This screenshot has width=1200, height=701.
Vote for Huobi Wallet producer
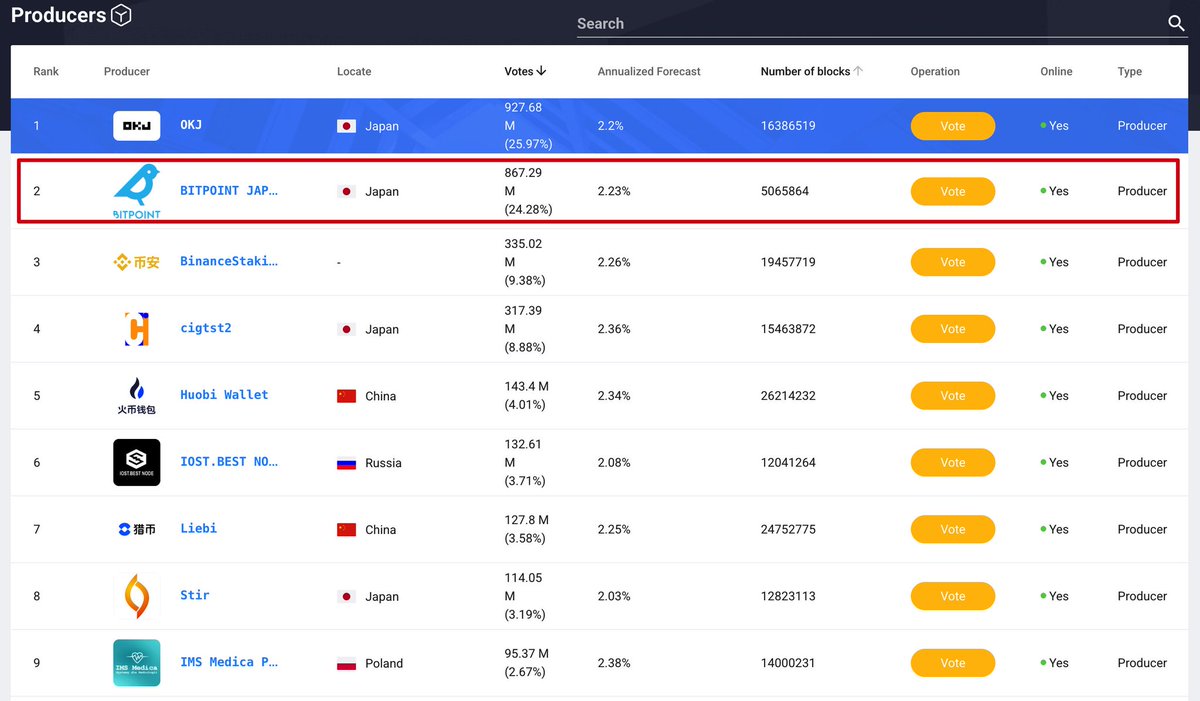[x=952, y=396]
